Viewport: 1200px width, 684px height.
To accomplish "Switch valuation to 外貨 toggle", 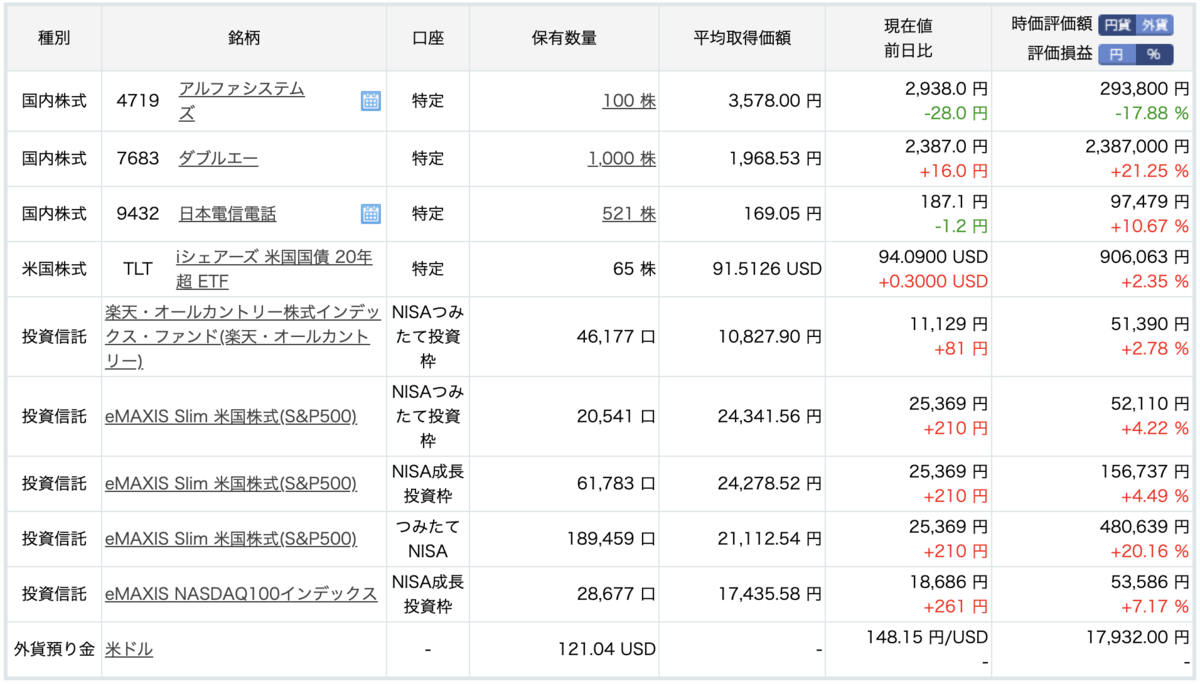I will coord(1155,25).
